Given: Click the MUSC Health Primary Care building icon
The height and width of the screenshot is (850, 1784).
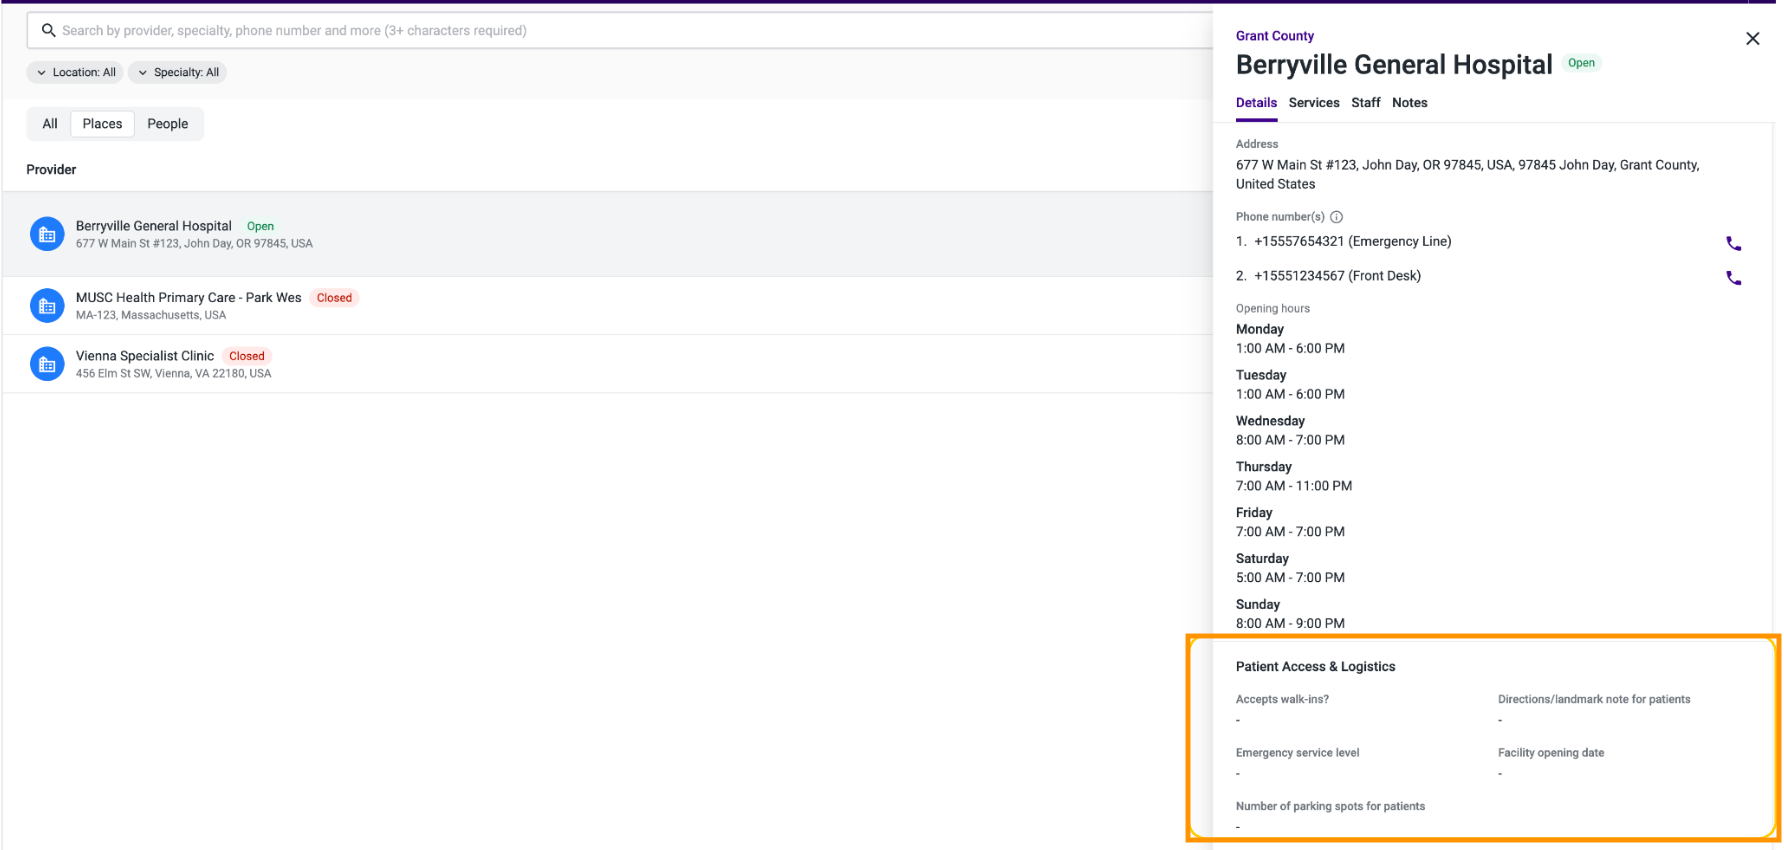Looking at the screenshot, I should pos(47,306).
